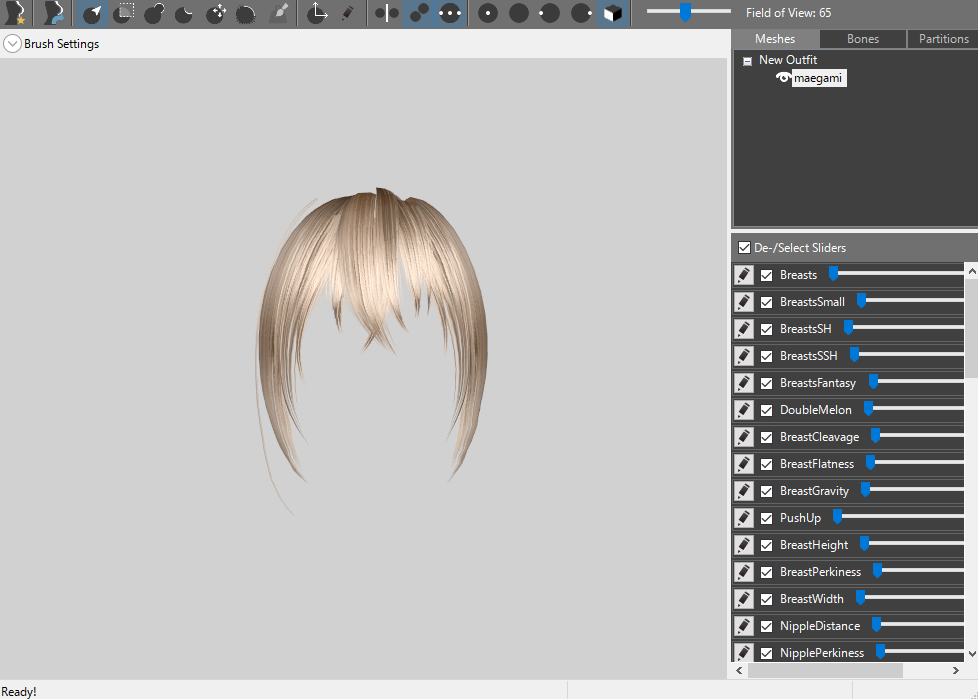Uncheck the De-/Select Sliders checkbox

click(x=744, y=248)
